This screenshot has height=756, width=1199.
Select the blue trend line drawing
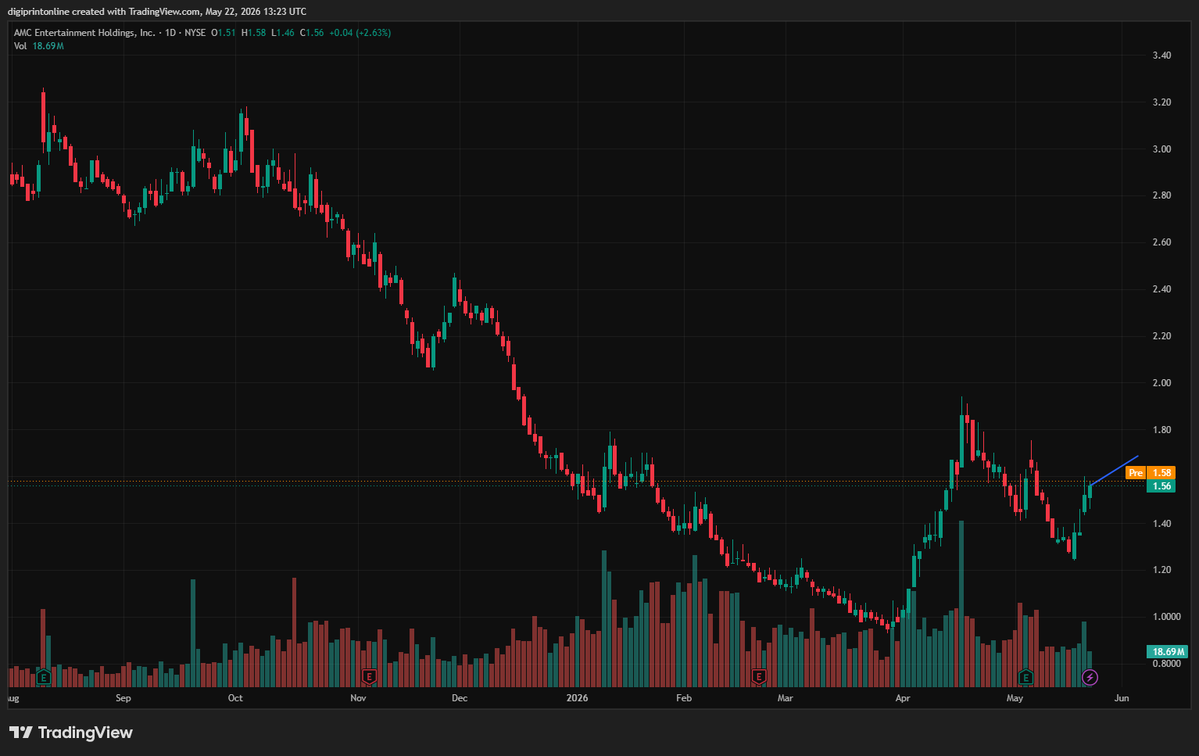coord(1115,470)
